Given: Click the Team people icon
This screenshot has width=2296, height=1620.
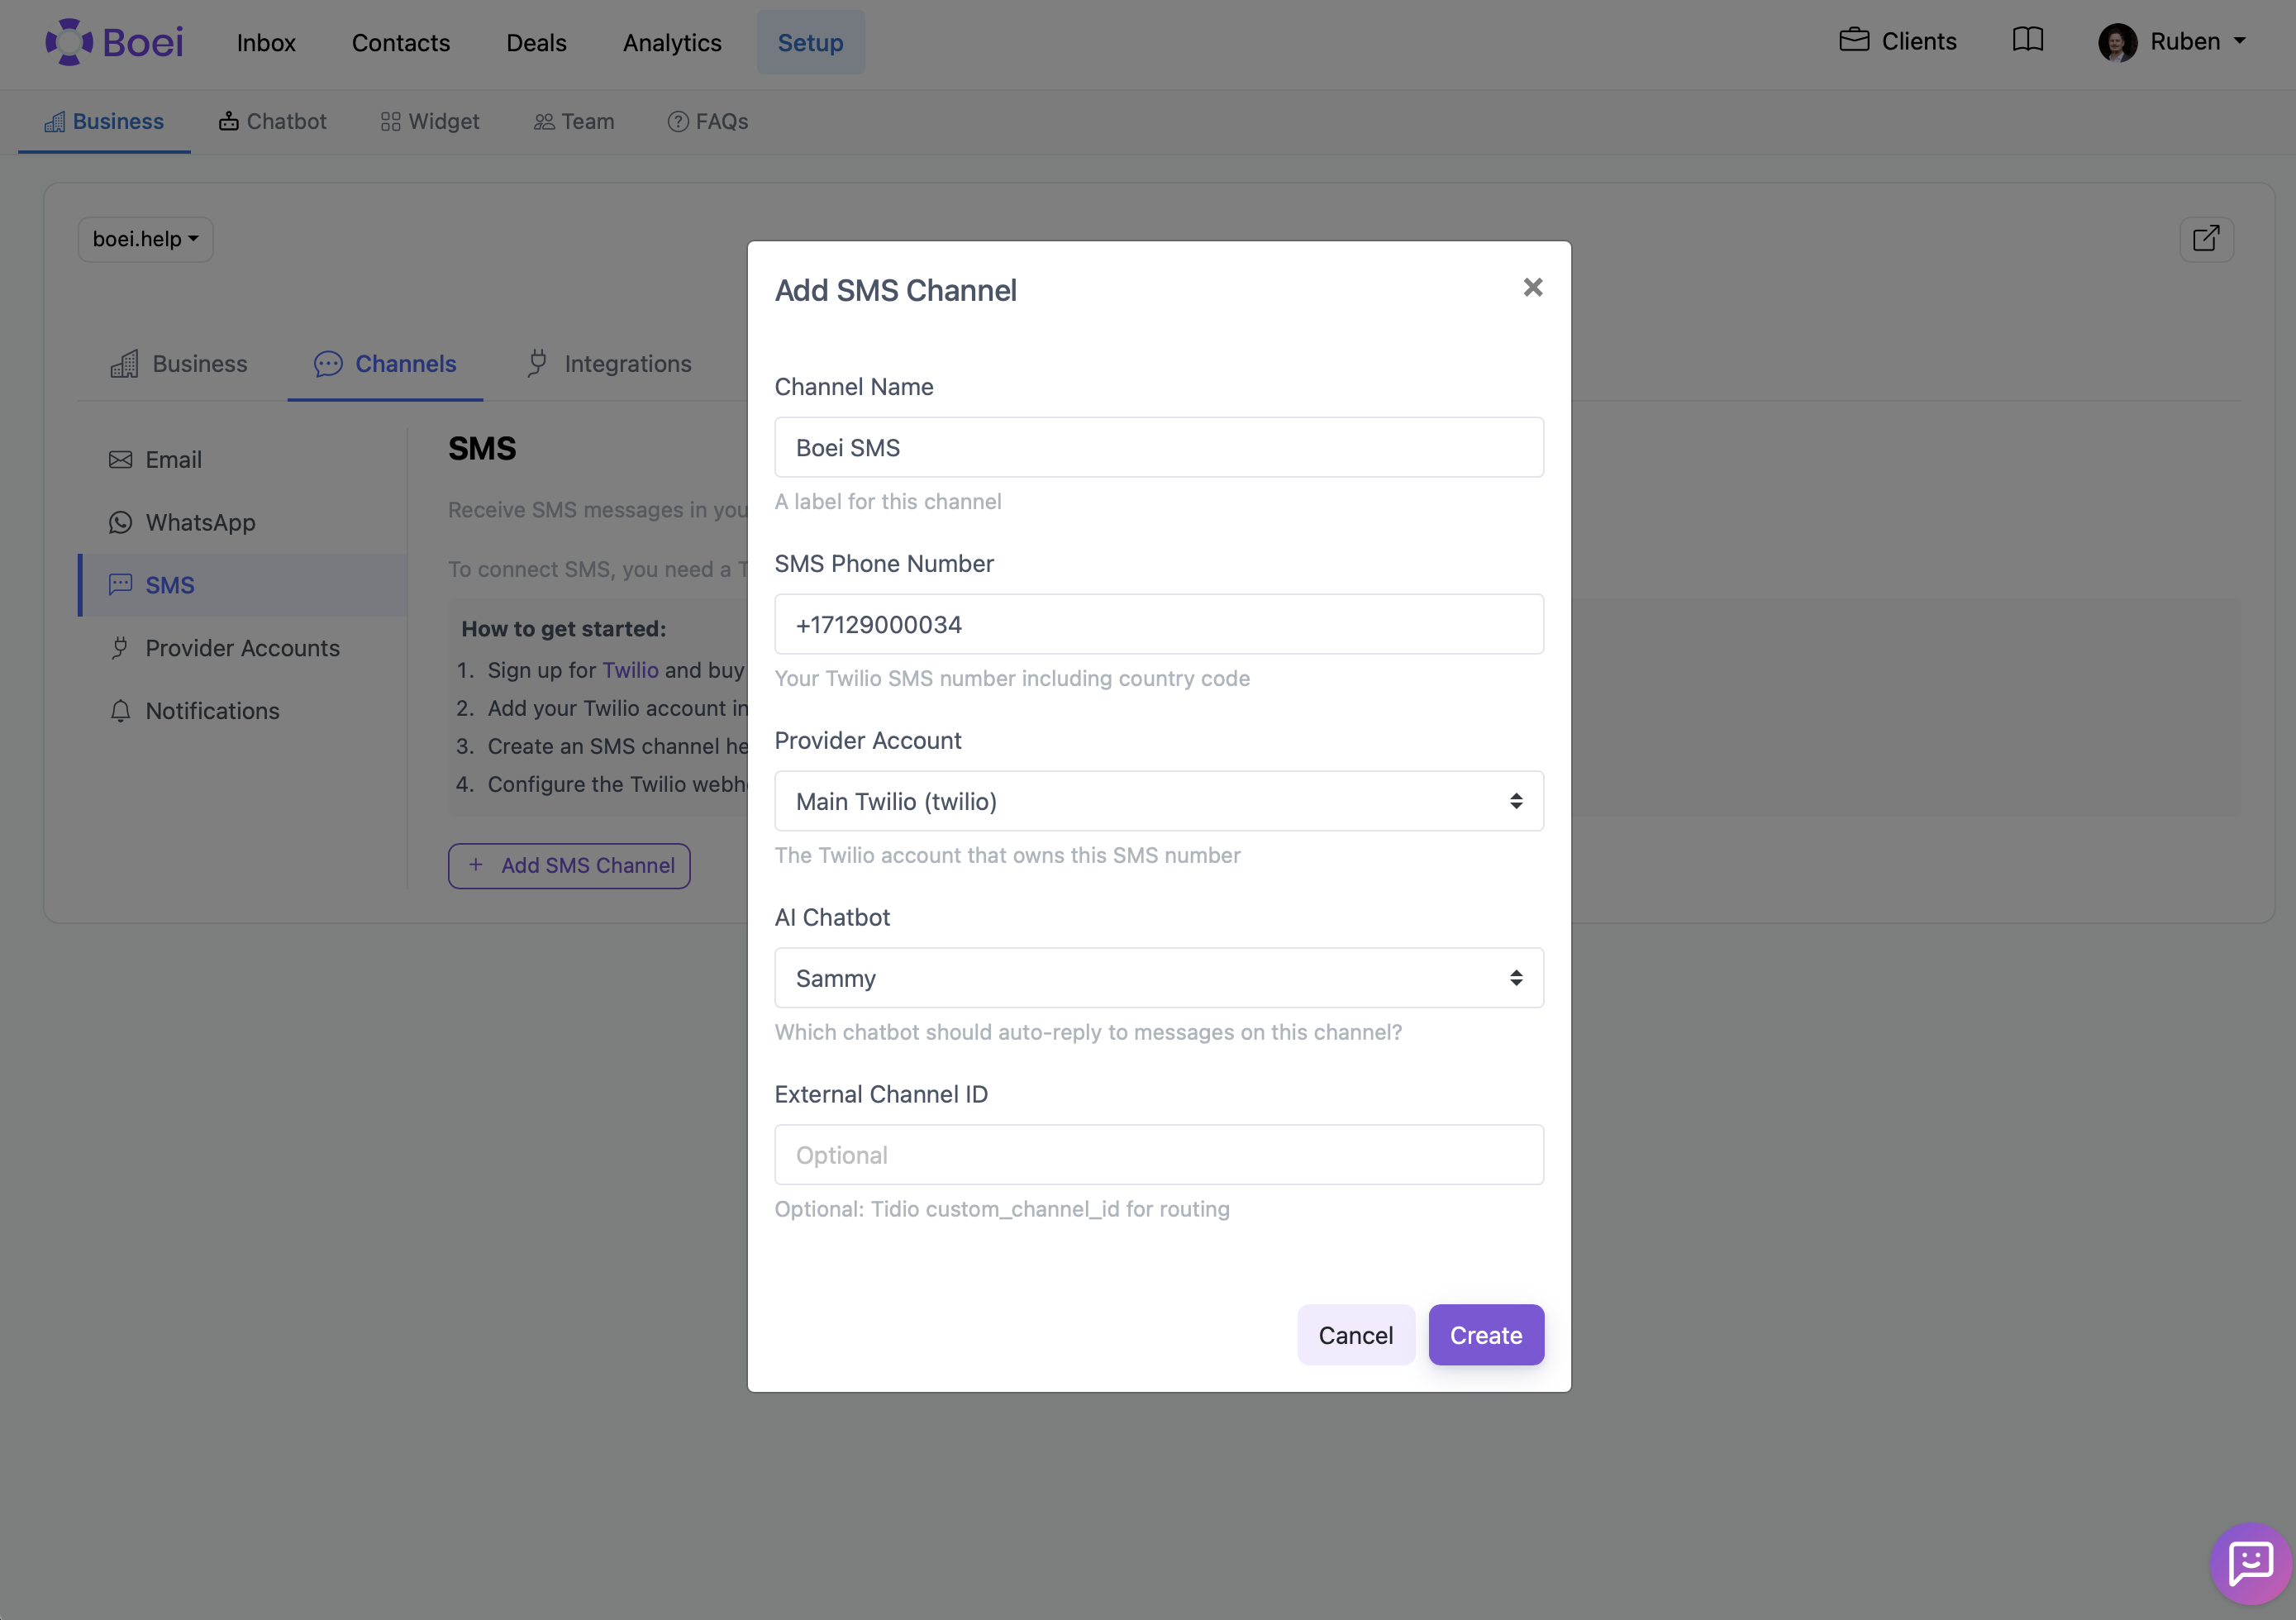Looking at the screenshot, I should click(x=544, y=122).
